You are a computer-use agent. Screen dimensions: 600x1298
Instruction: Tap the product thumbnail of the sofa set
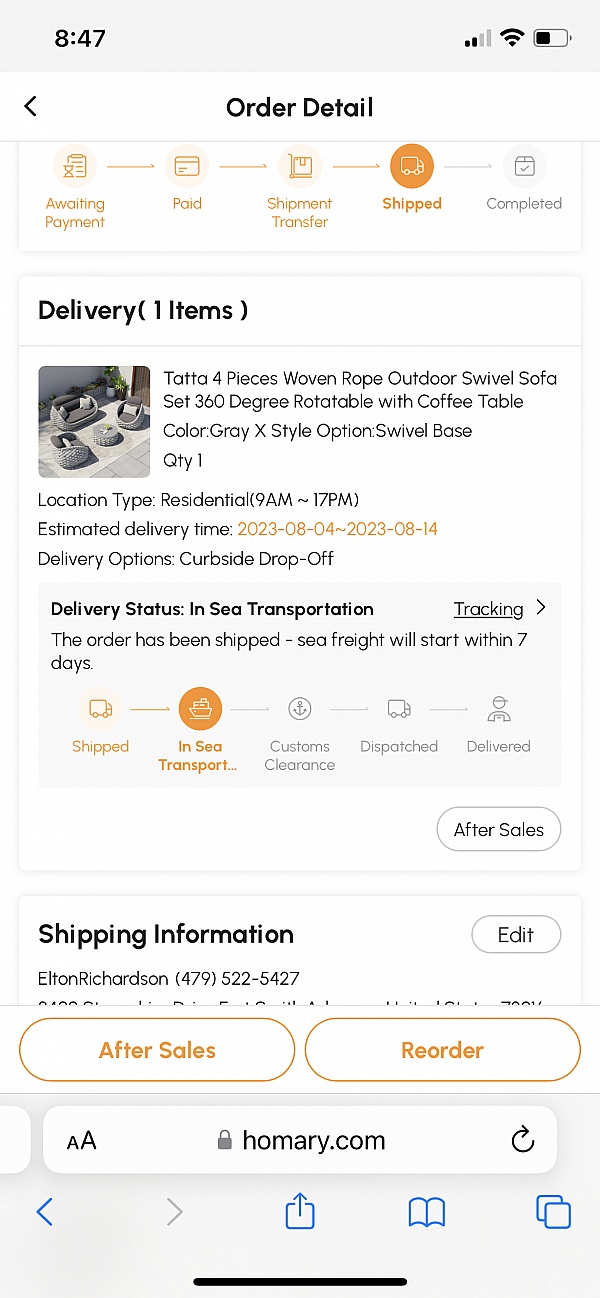(94, 421)
